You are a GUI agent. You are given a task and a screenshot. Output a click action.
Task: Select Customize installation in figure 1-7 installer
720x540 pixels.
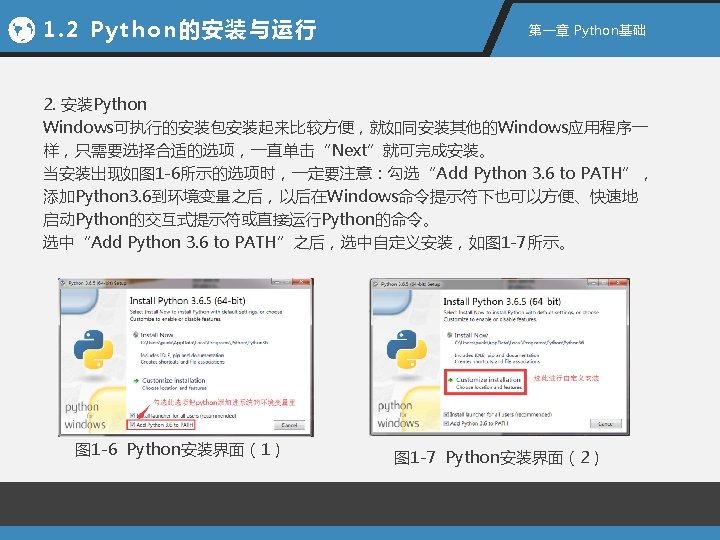pos(488,380)
